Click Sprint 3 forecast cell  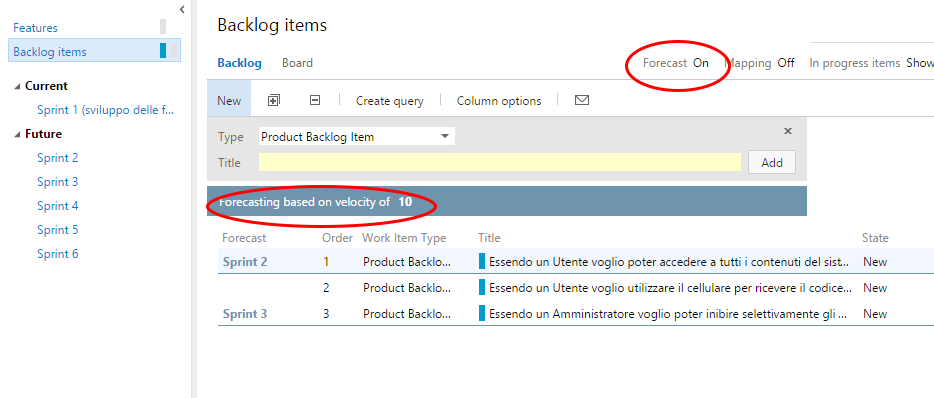click(245, 314)
